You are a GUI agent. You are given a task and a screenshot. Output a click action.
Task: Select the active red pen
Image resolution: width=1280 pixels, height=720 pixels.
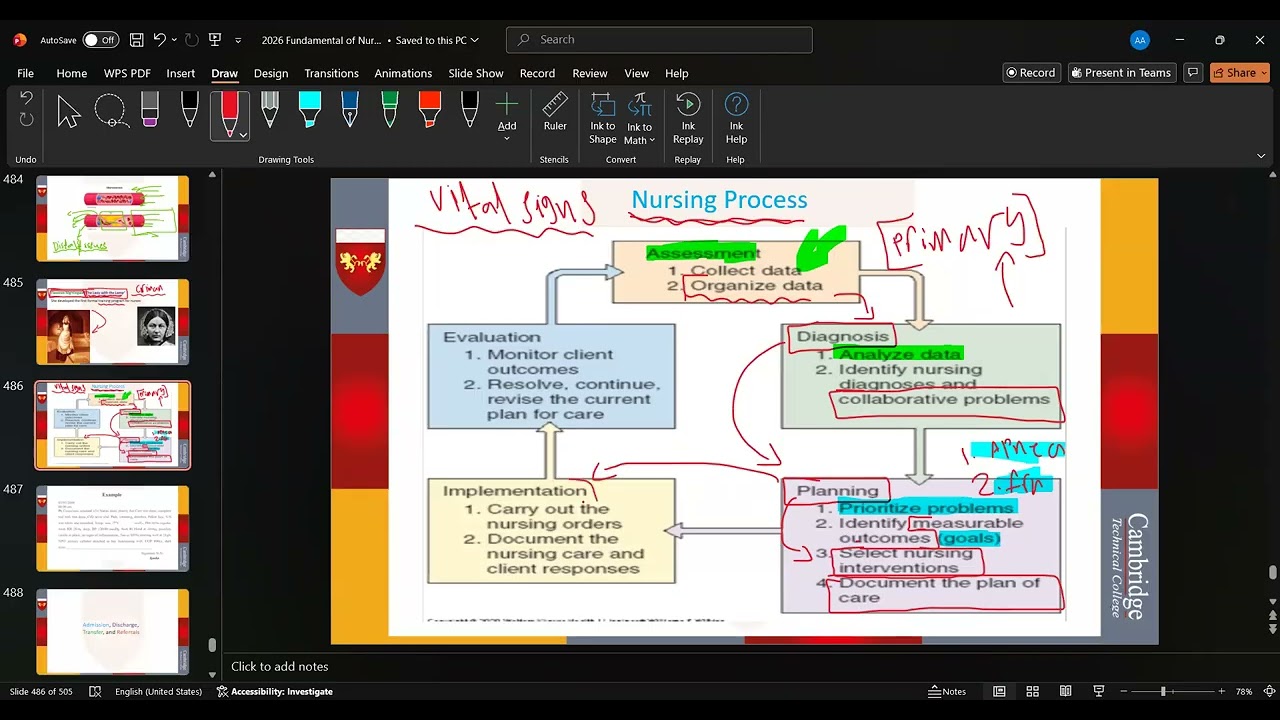(229, 113)
